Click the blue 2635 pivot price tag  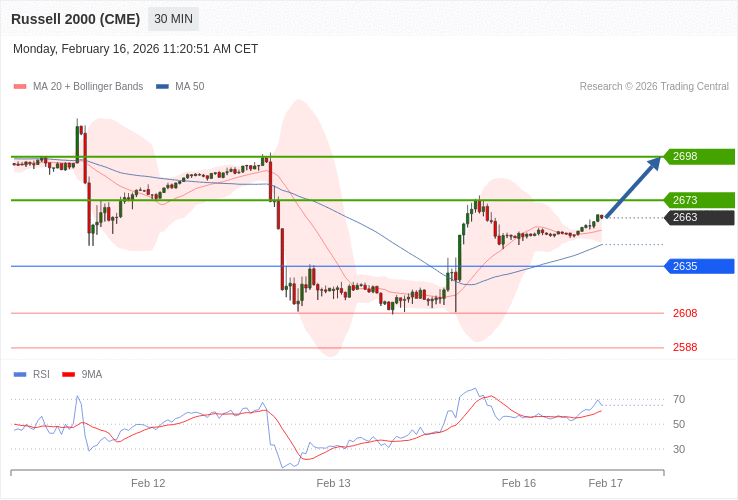point(699,266)
